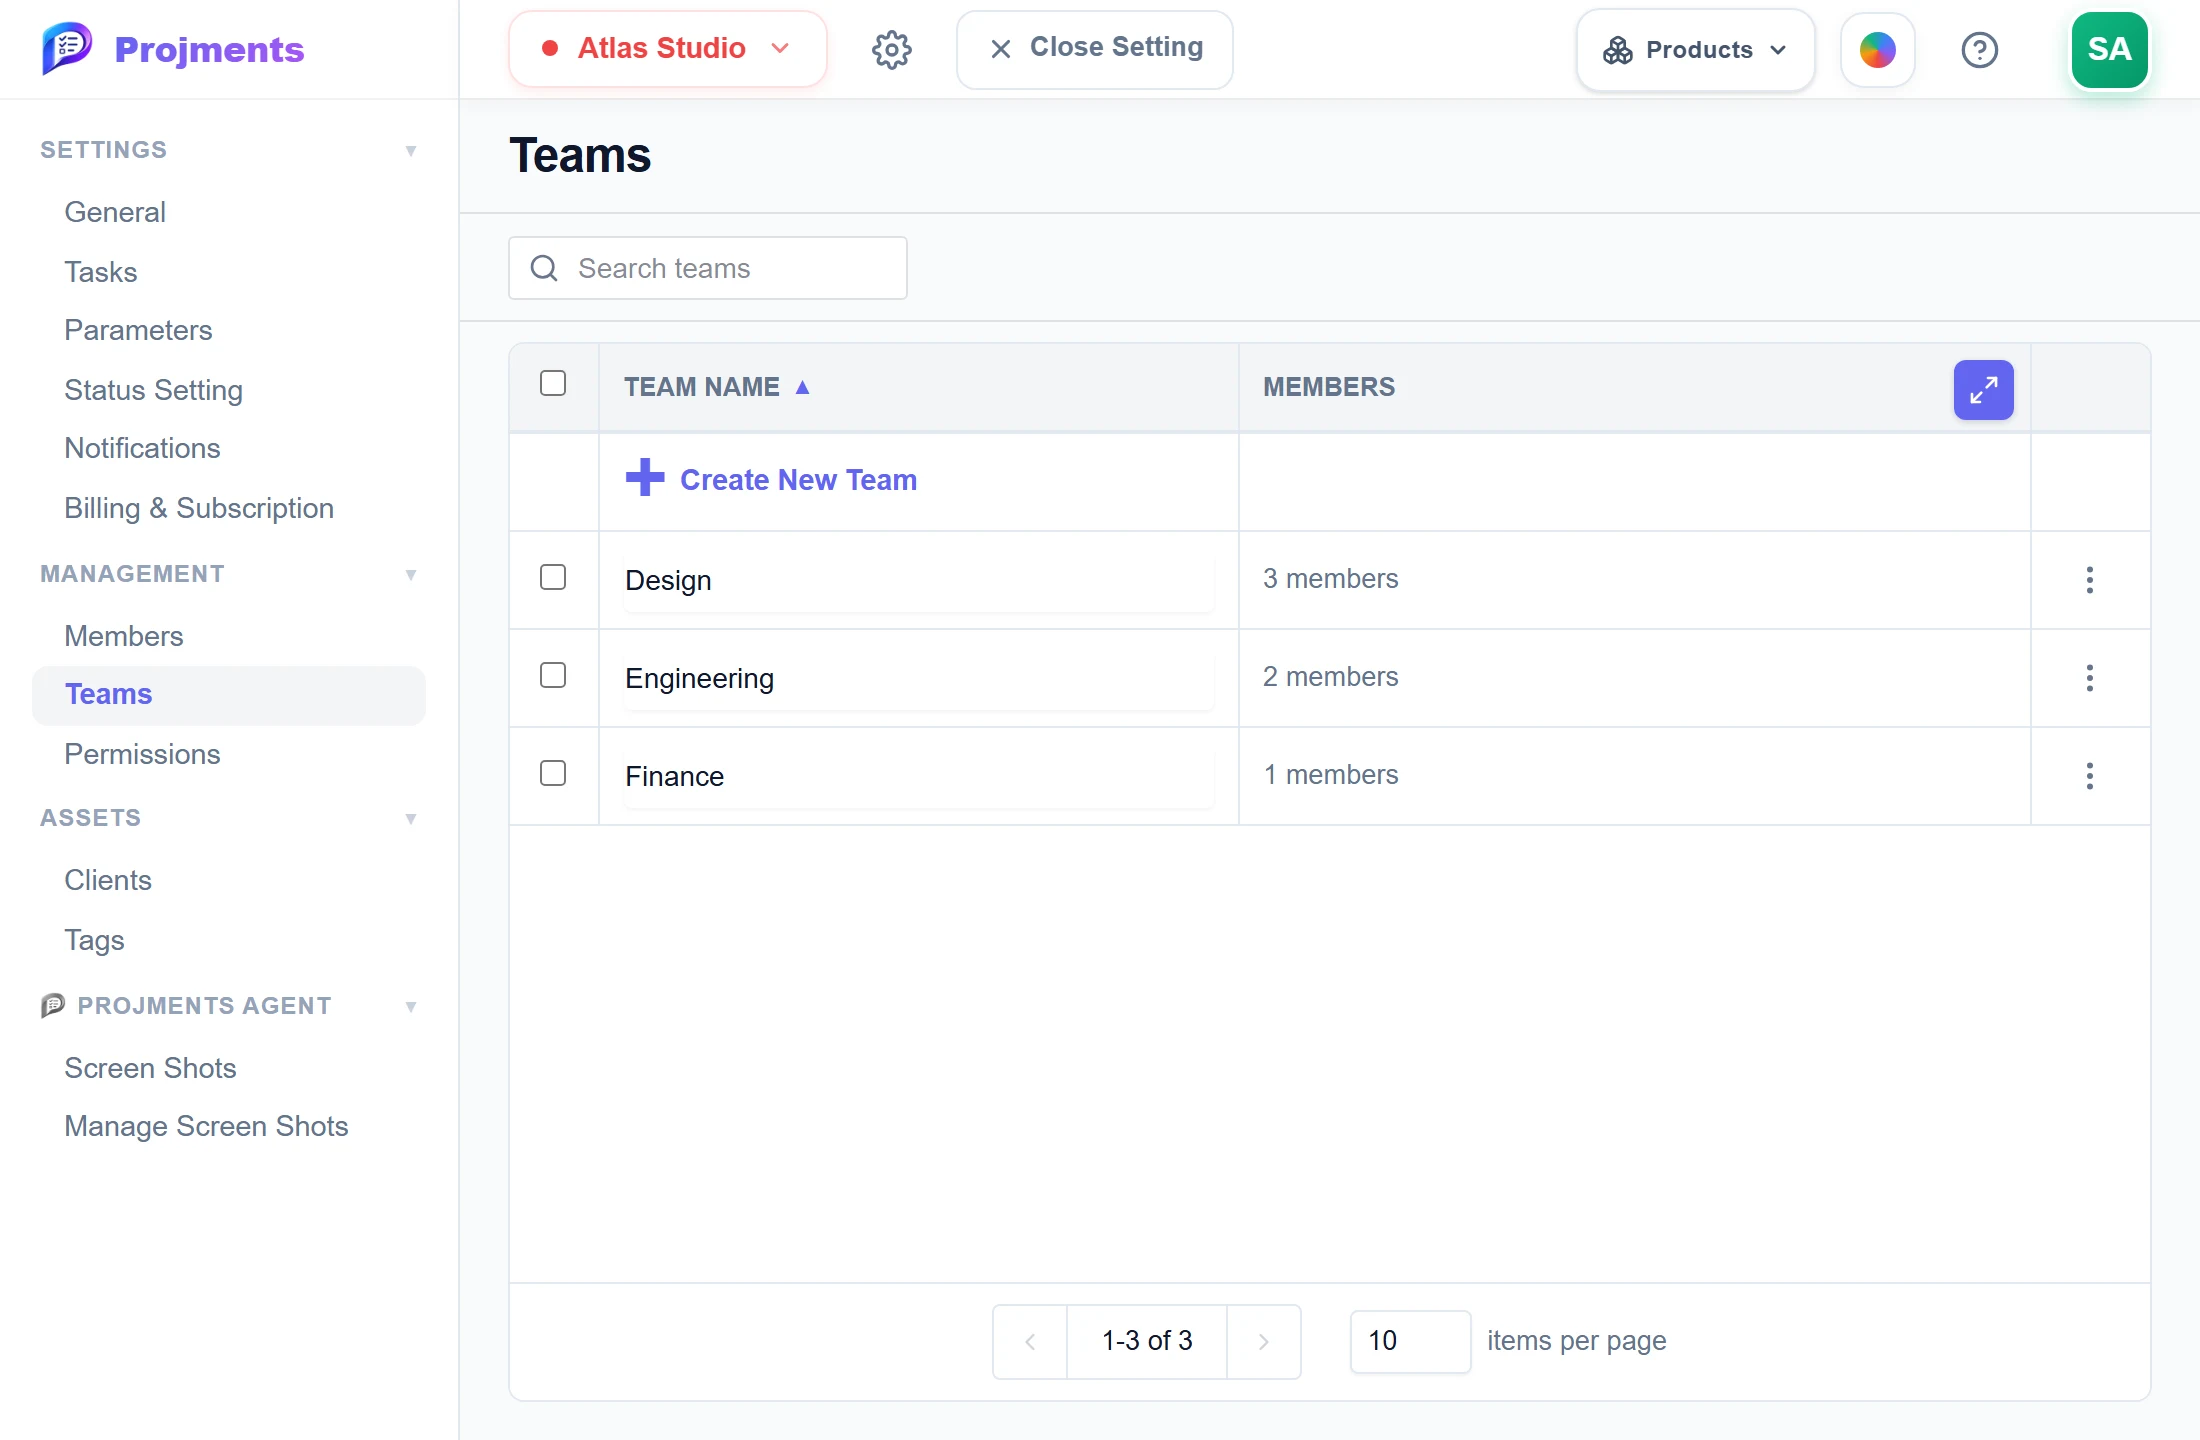Tick the checkbox for the Design team
Viewport: 2200px width, 1440px height.
point(553,578)
